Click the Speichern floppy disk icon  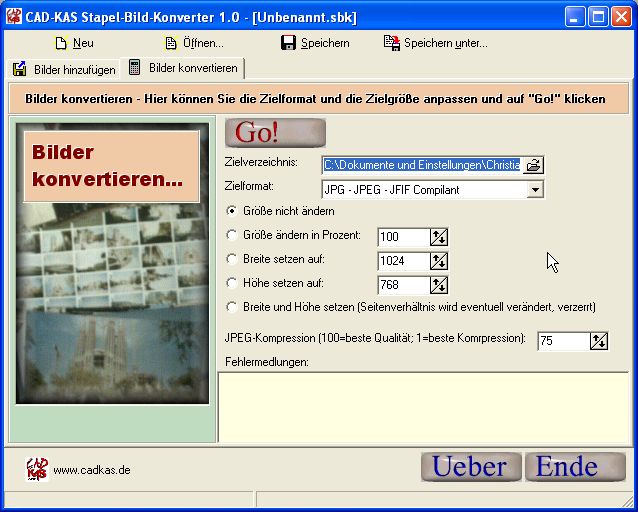[288, 43]
